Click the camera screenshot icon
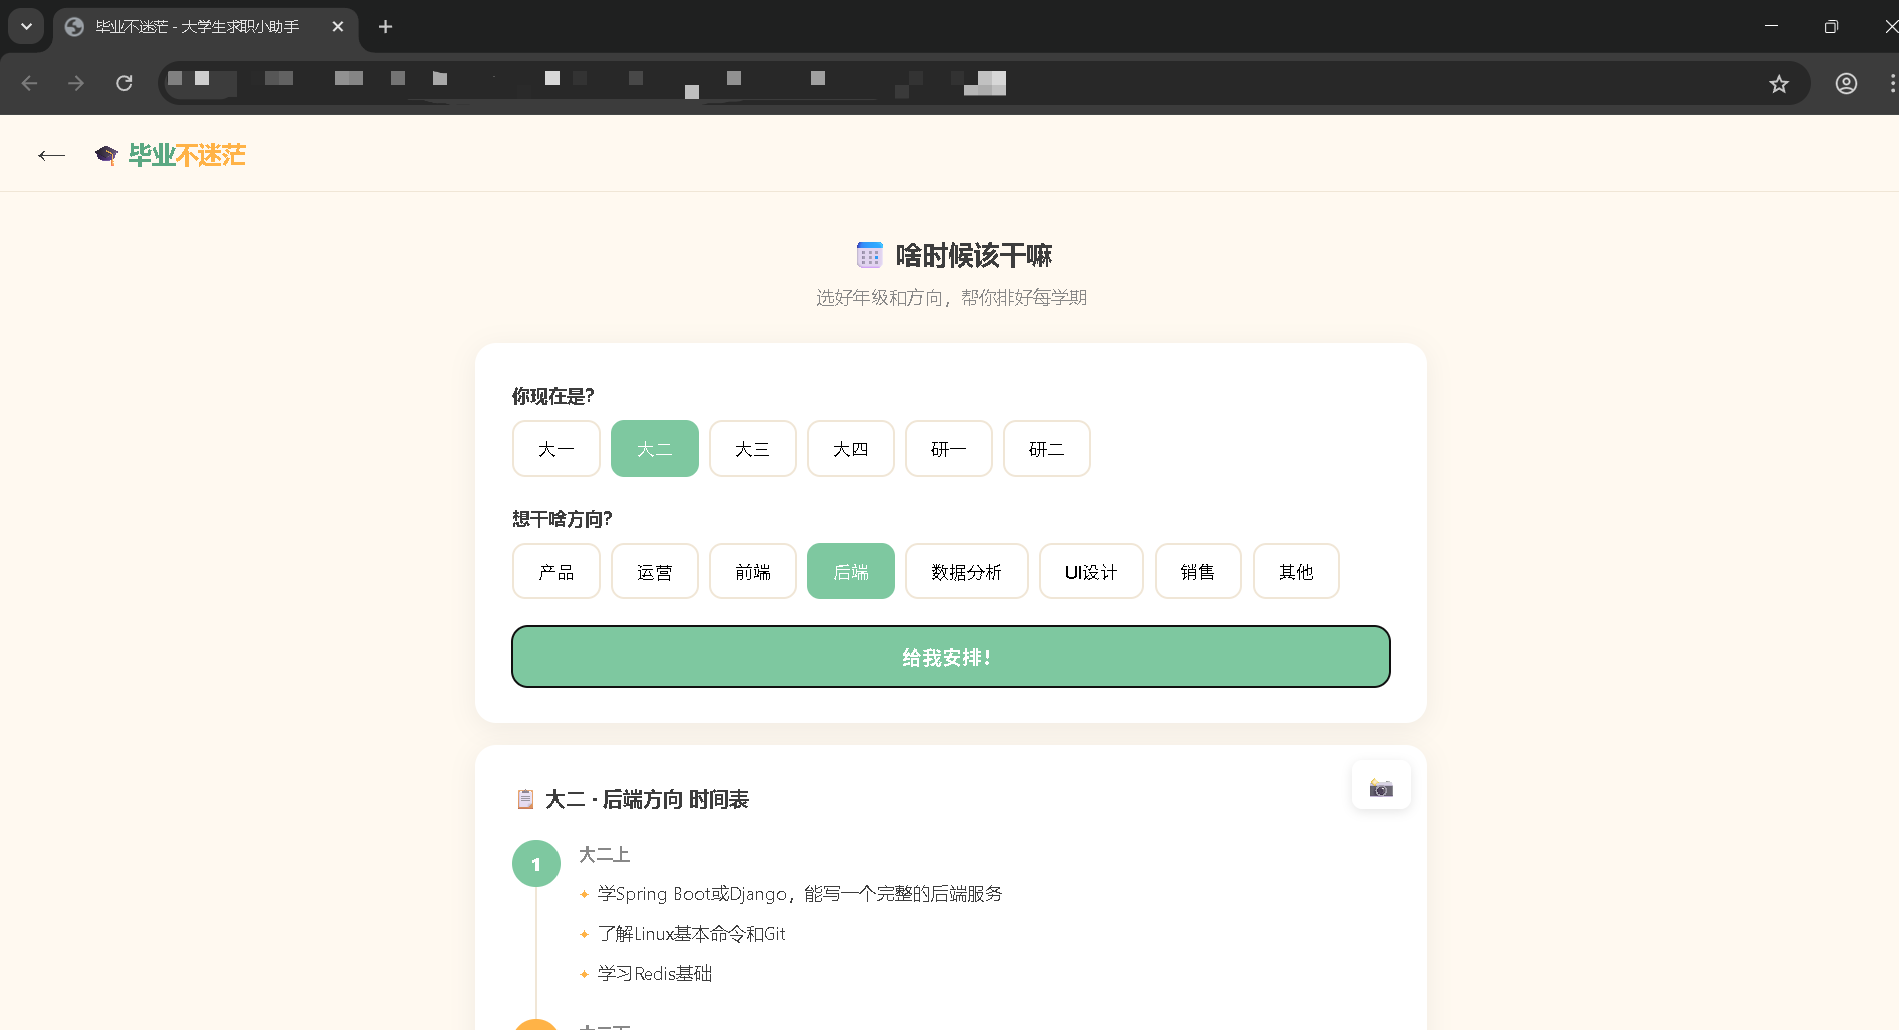 1381,787
